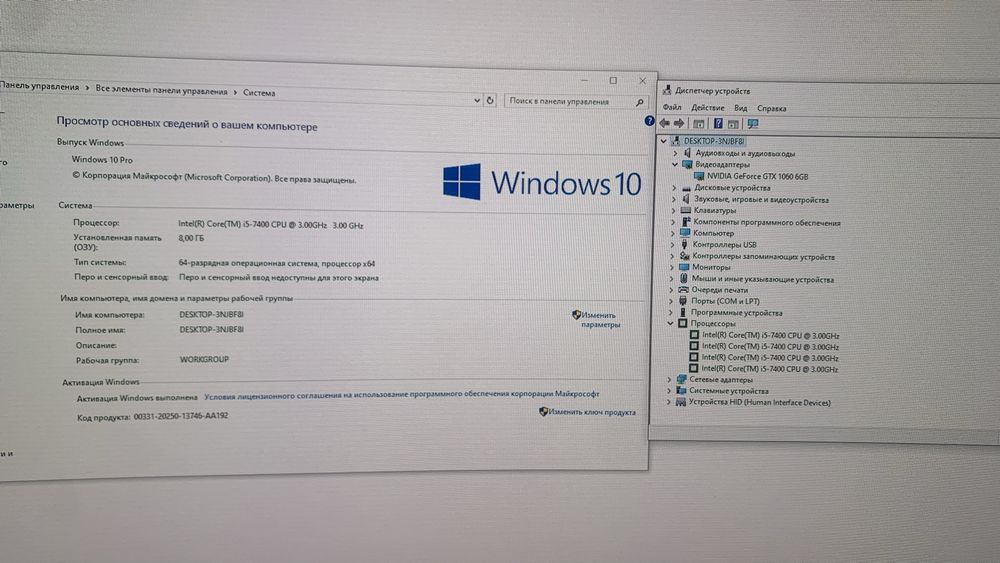Image resolution: width=1000 pixels, height=563 pixels.
Task: Select the Мыши и иные указывающие устройства icon
Action: 684,279
